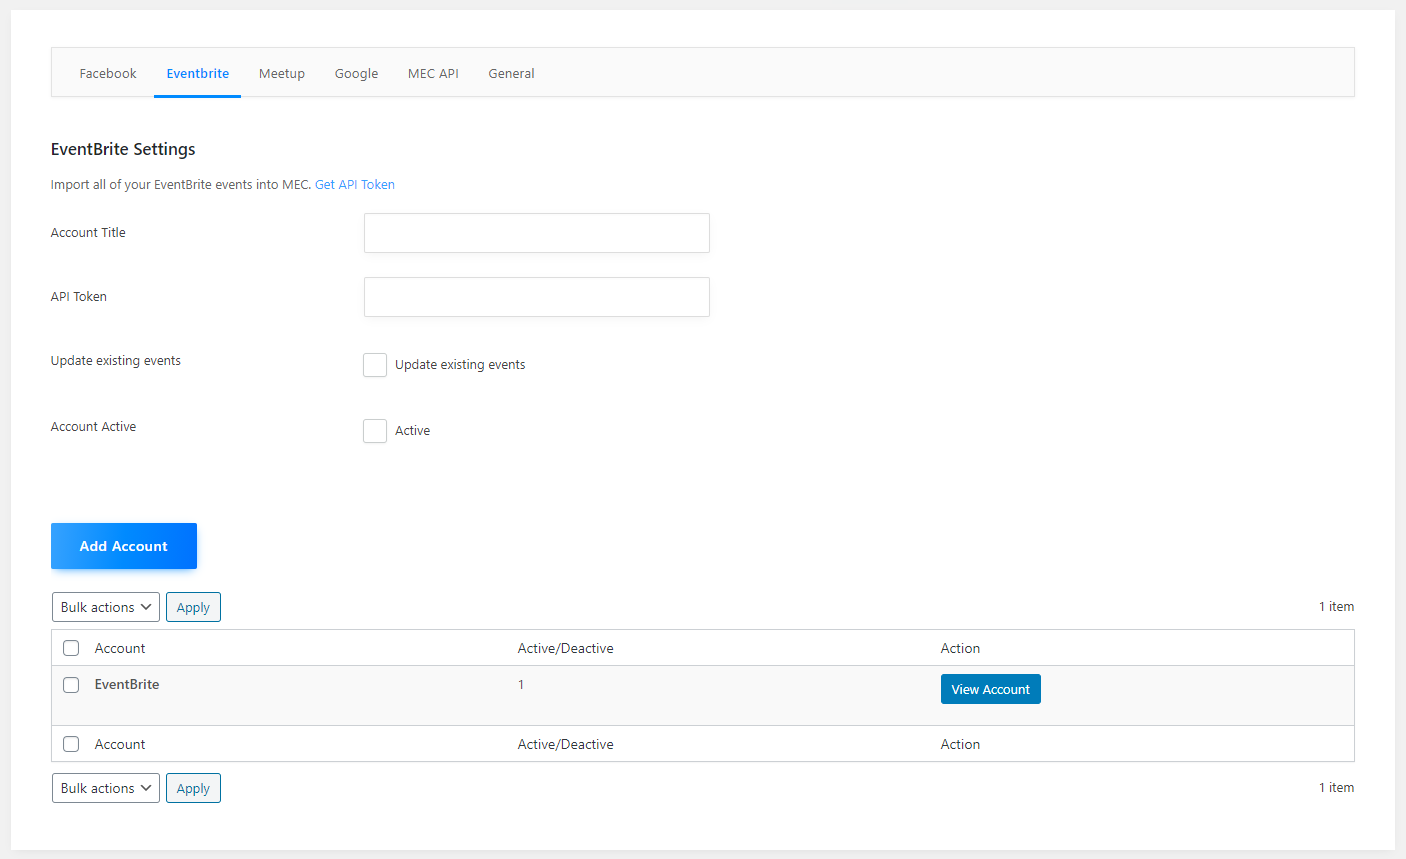The image size is (1406, 859).
Task: Click the Account column label in table header
Action: coord(120,648)
